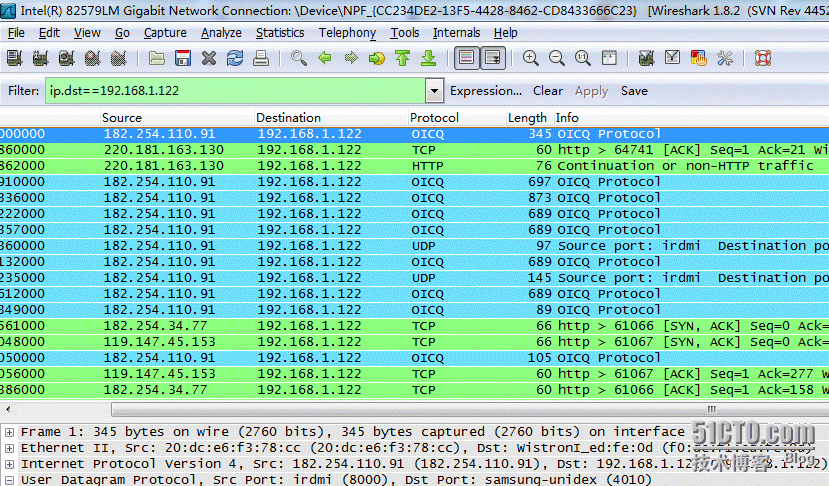Open filter history dropdown arrow
The image size is (829, 486).
click(434, 91)
